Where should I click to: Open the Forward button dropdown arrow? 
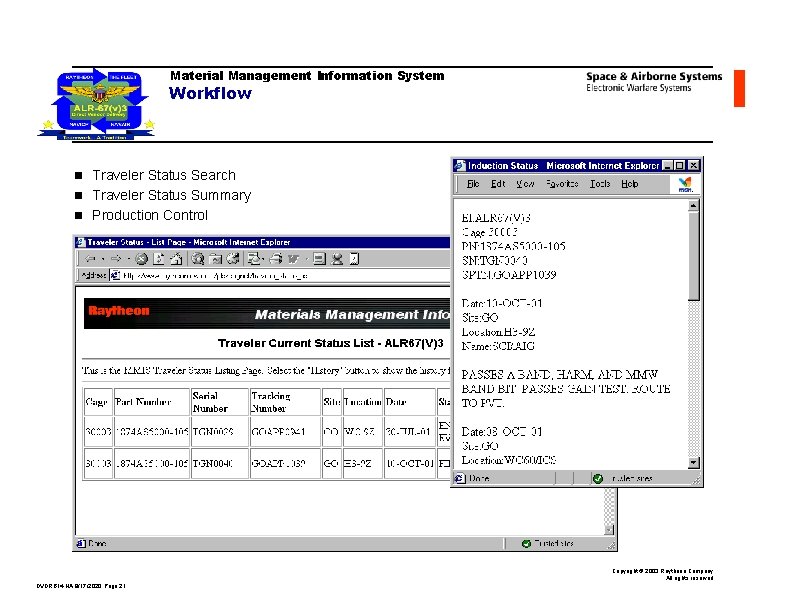[x=129, y=260]
